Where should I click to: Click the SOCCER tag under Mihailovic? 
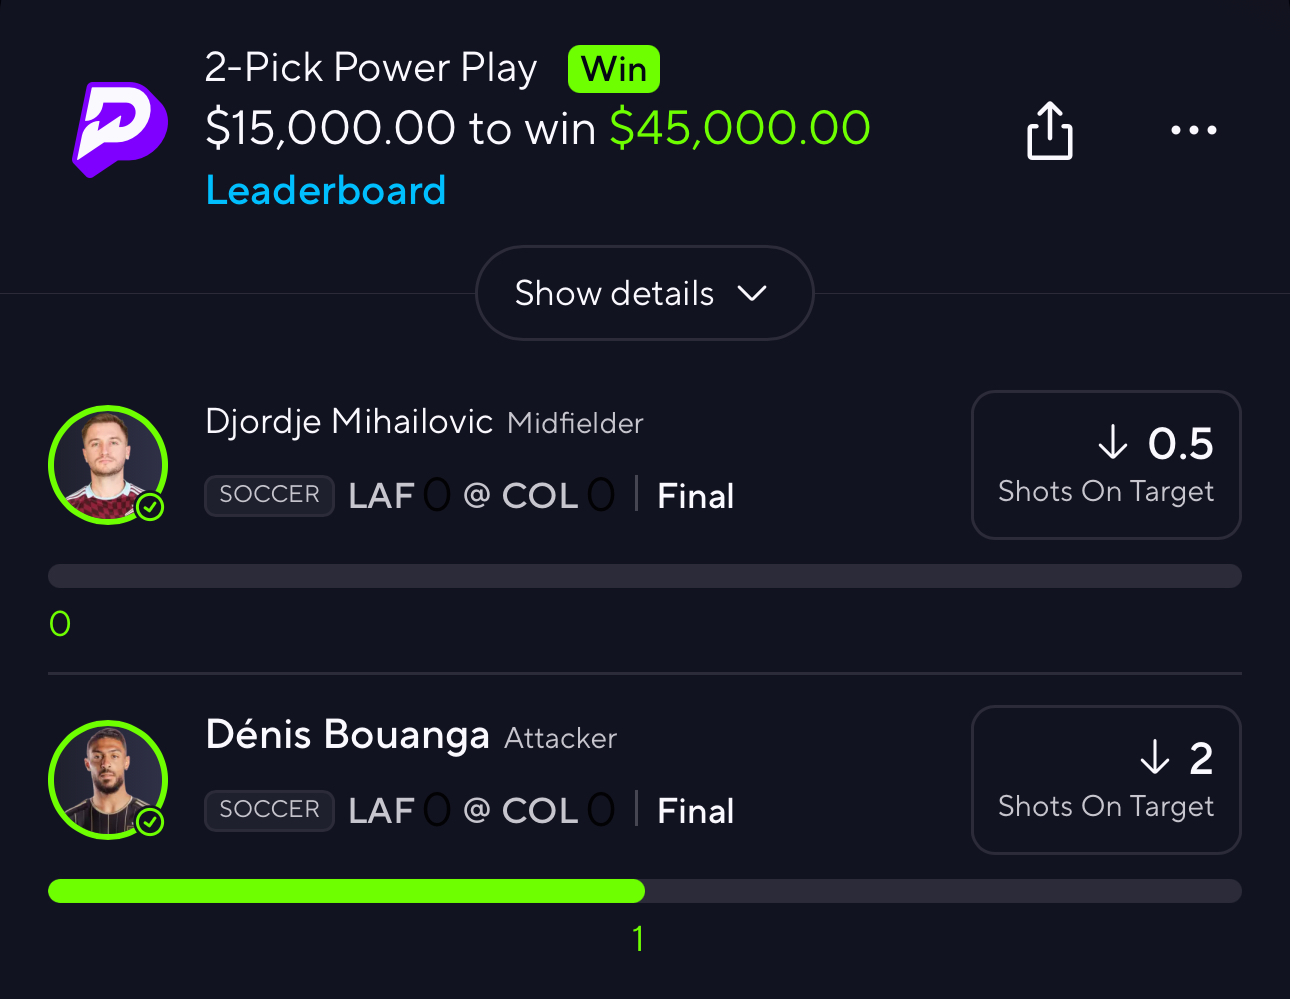(x=269, y=495)
